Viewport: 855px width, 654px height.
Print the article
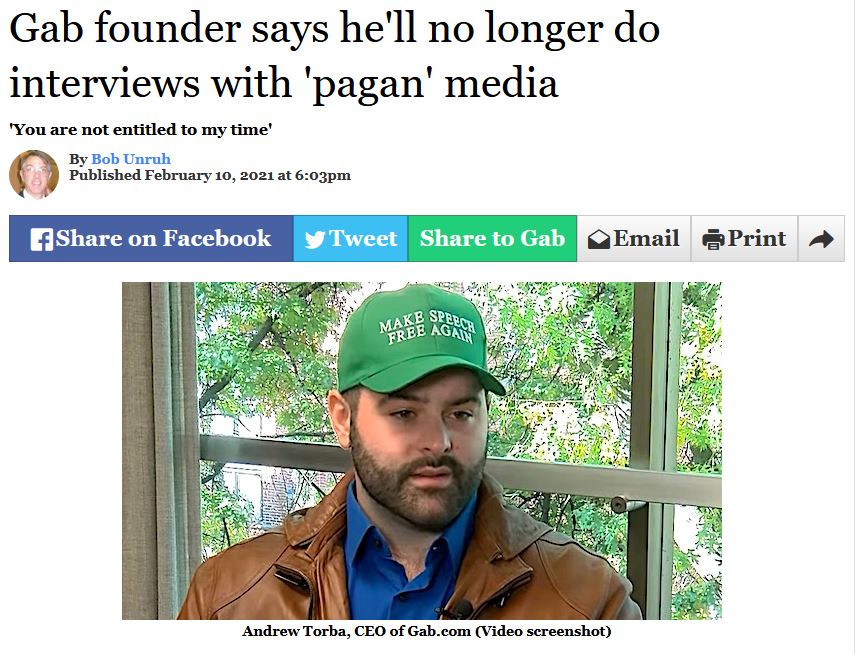click(744, 238)
